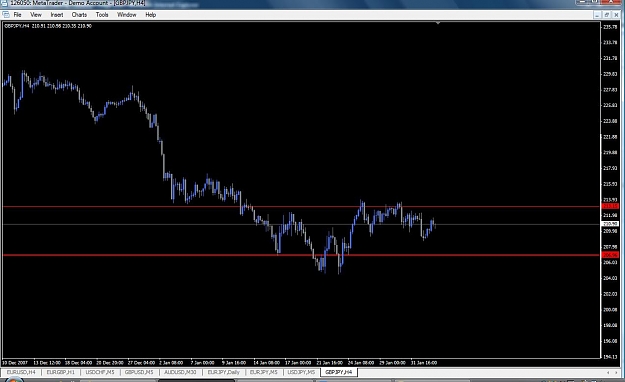The height and width of the screenshot is (382, 625).
Task: Open the Help menu
Action: pos(151,15)
